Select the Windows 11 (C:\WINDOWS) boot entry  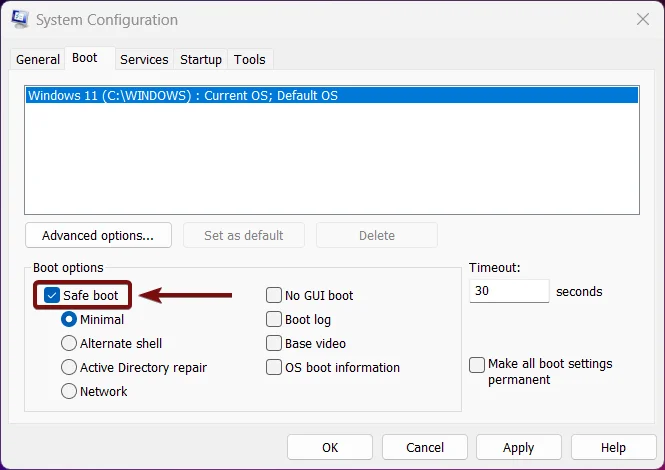point(332,95)
